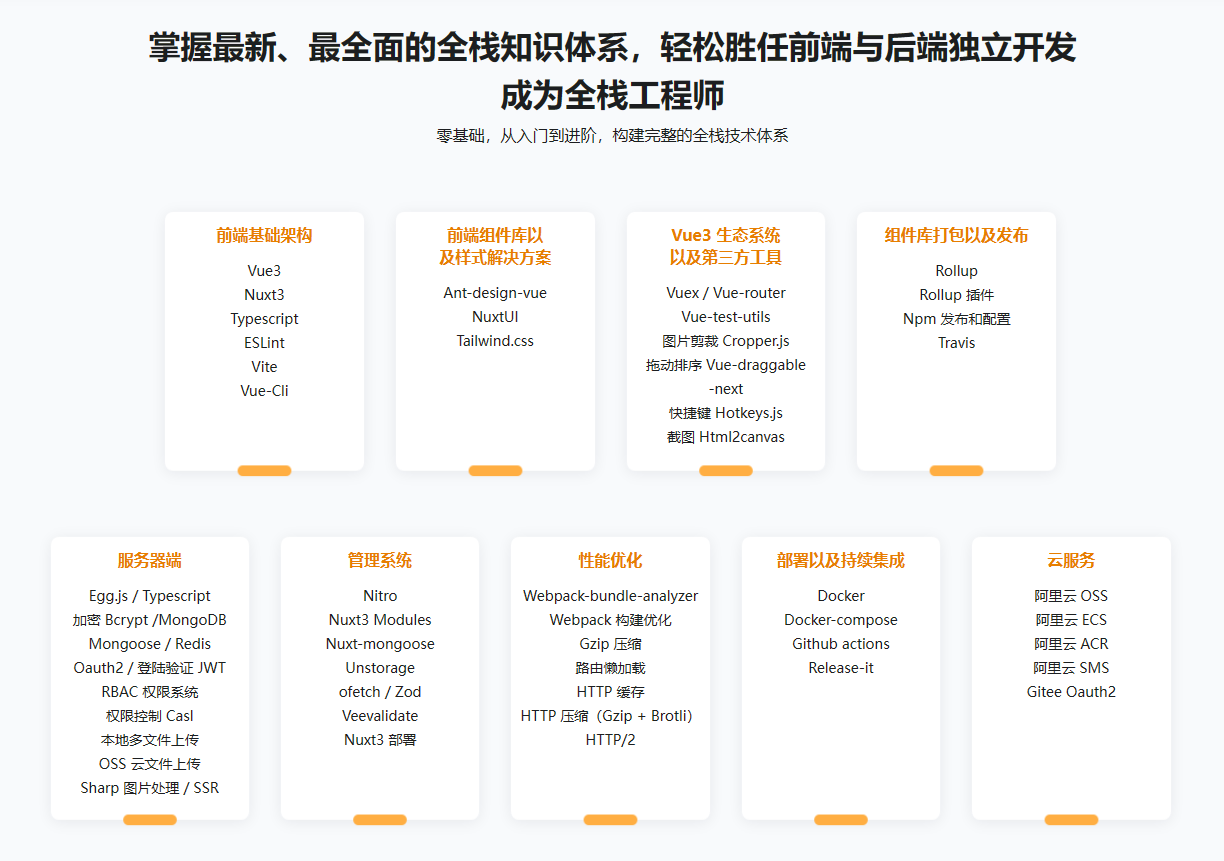
Task: Click the 服务器端 card heading
Action: (150, 561)
